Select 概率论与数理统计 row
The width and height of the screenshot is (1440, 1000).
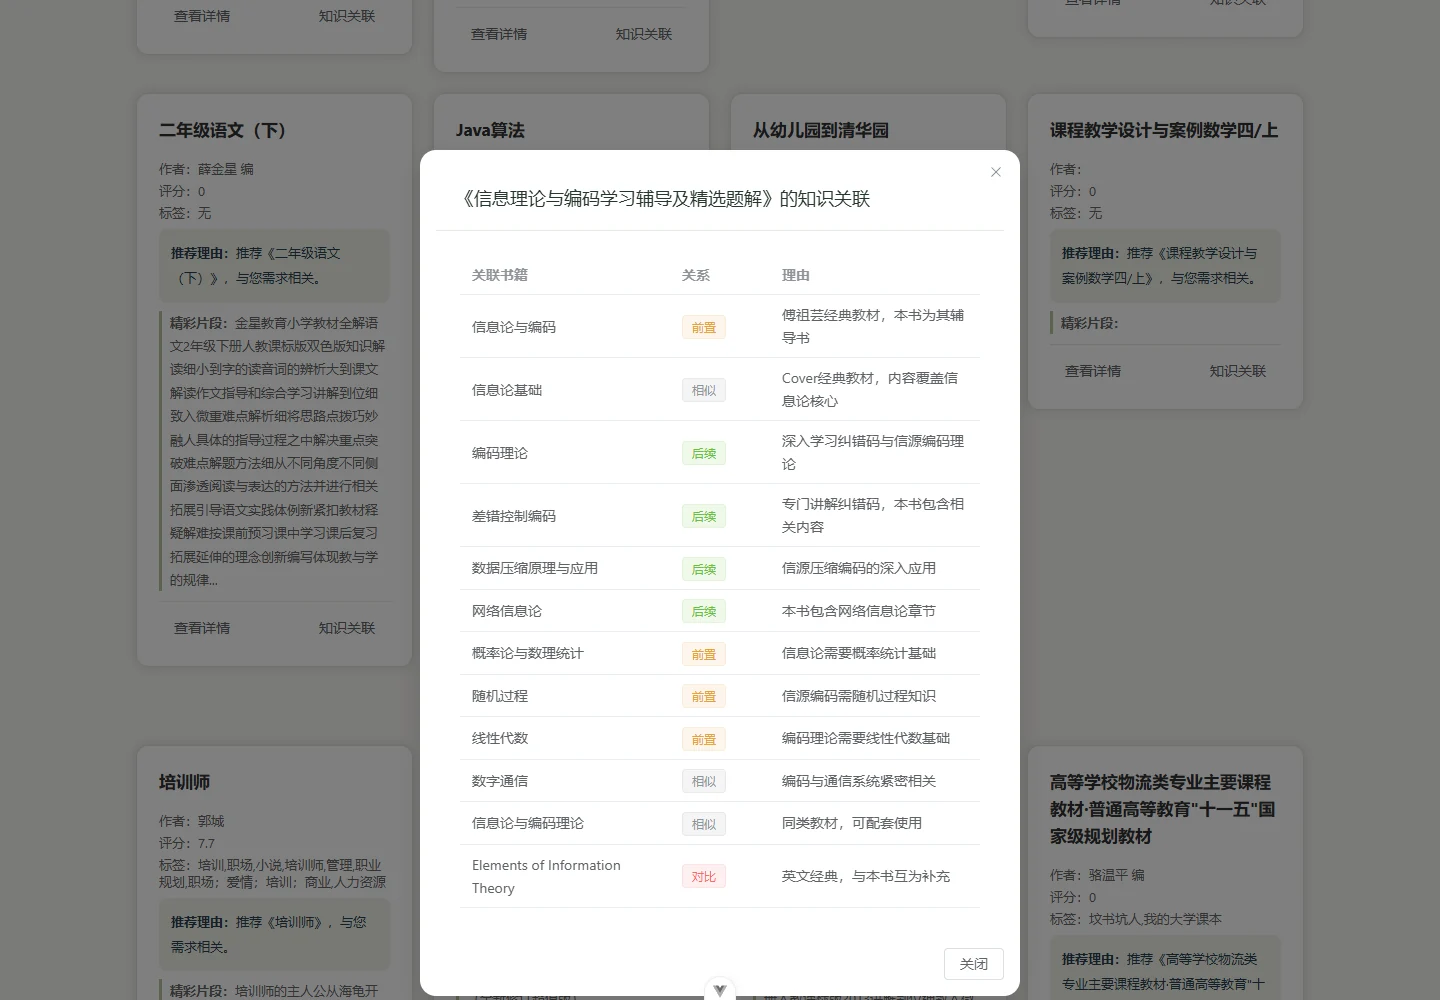[720, 653]
